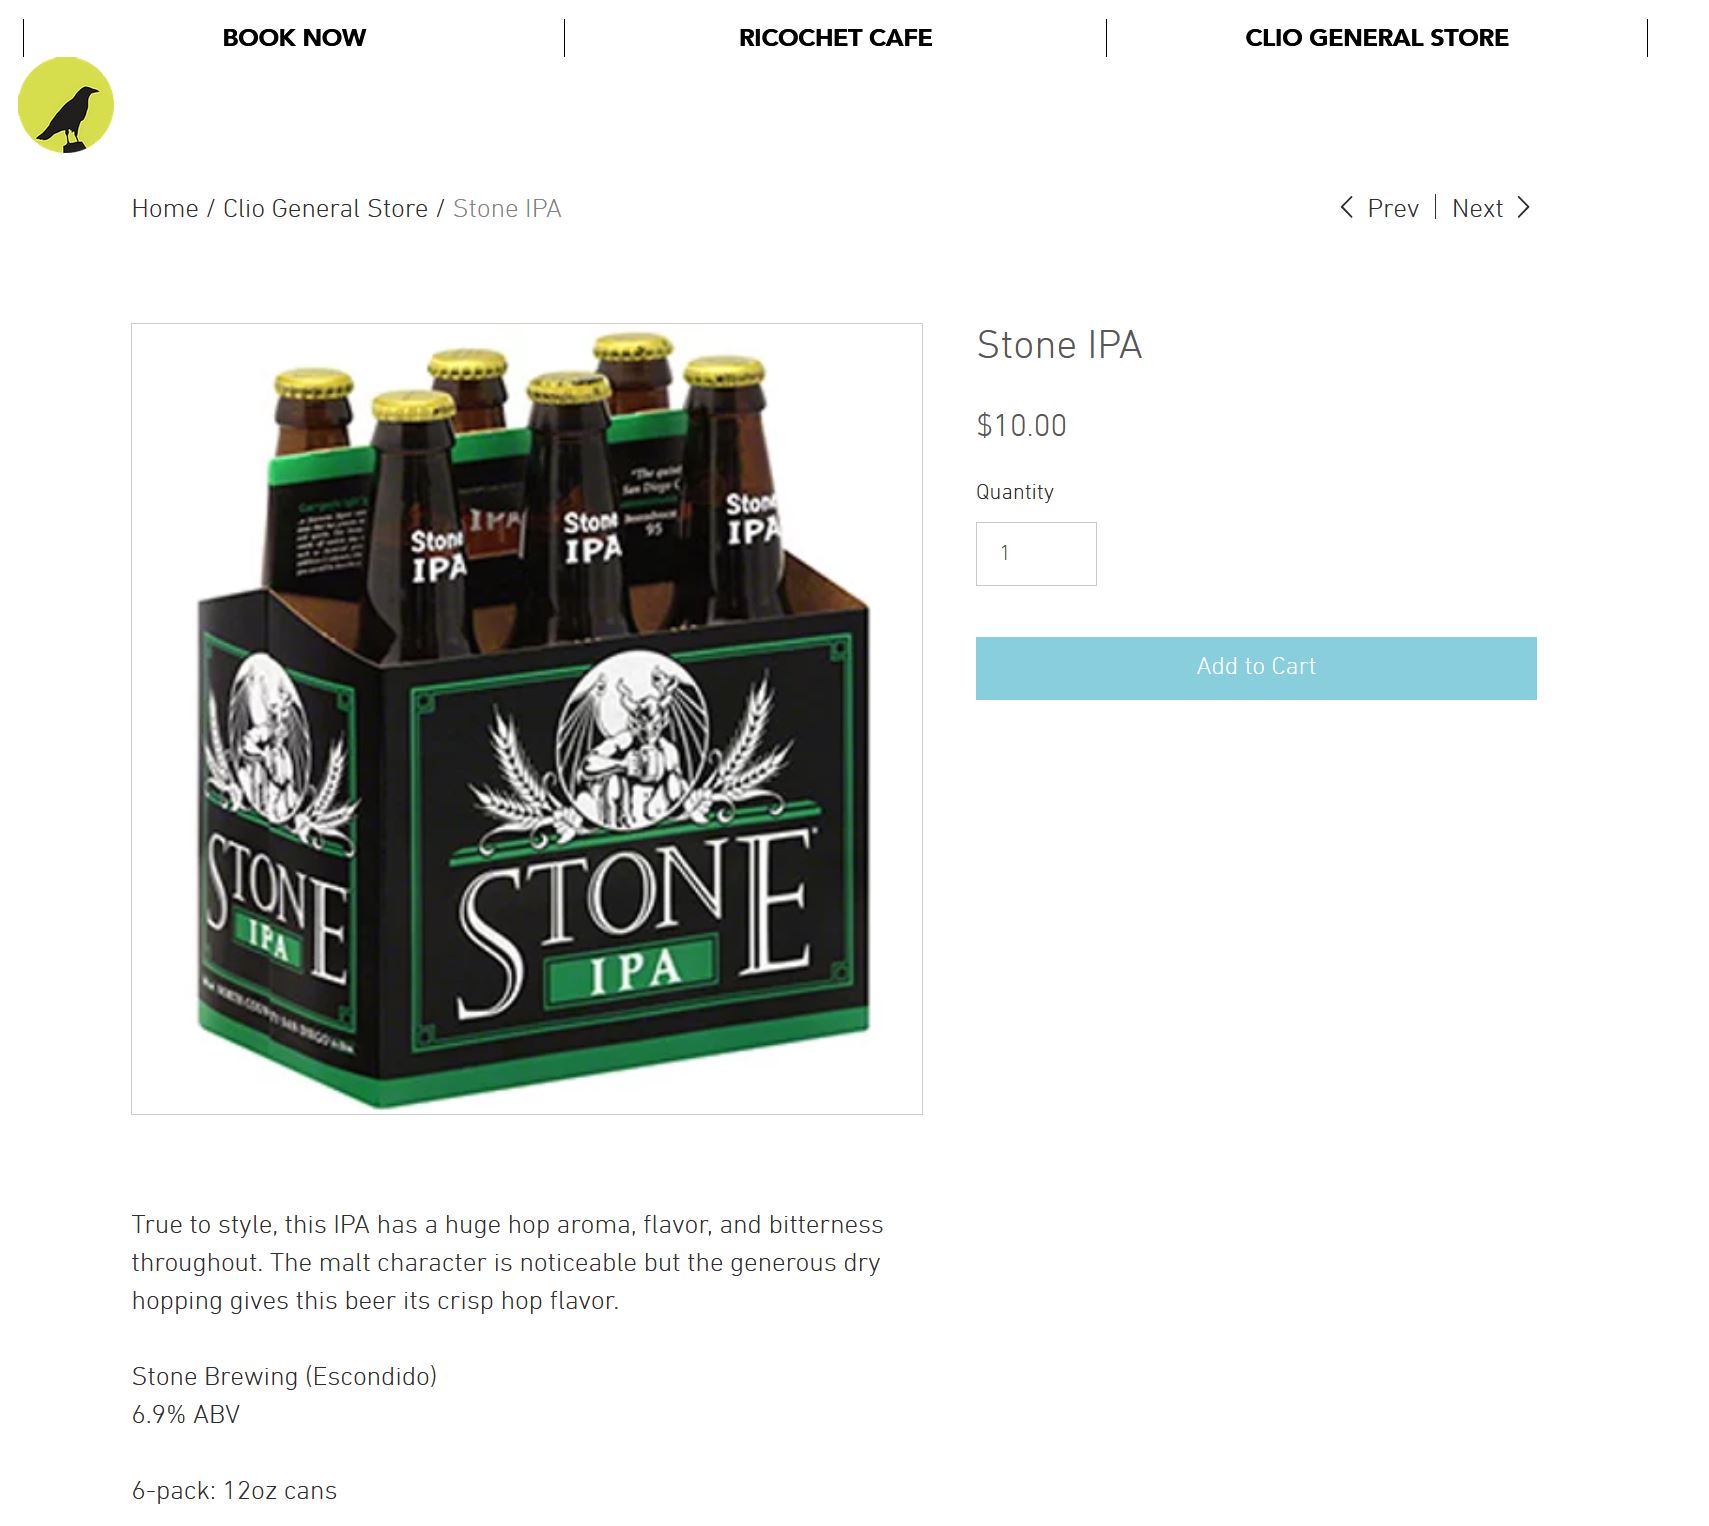Click the Stone Brewing (Escondido) text
The image size is (1709, 1526).
pyautogui.click(x=284, y=1377)
